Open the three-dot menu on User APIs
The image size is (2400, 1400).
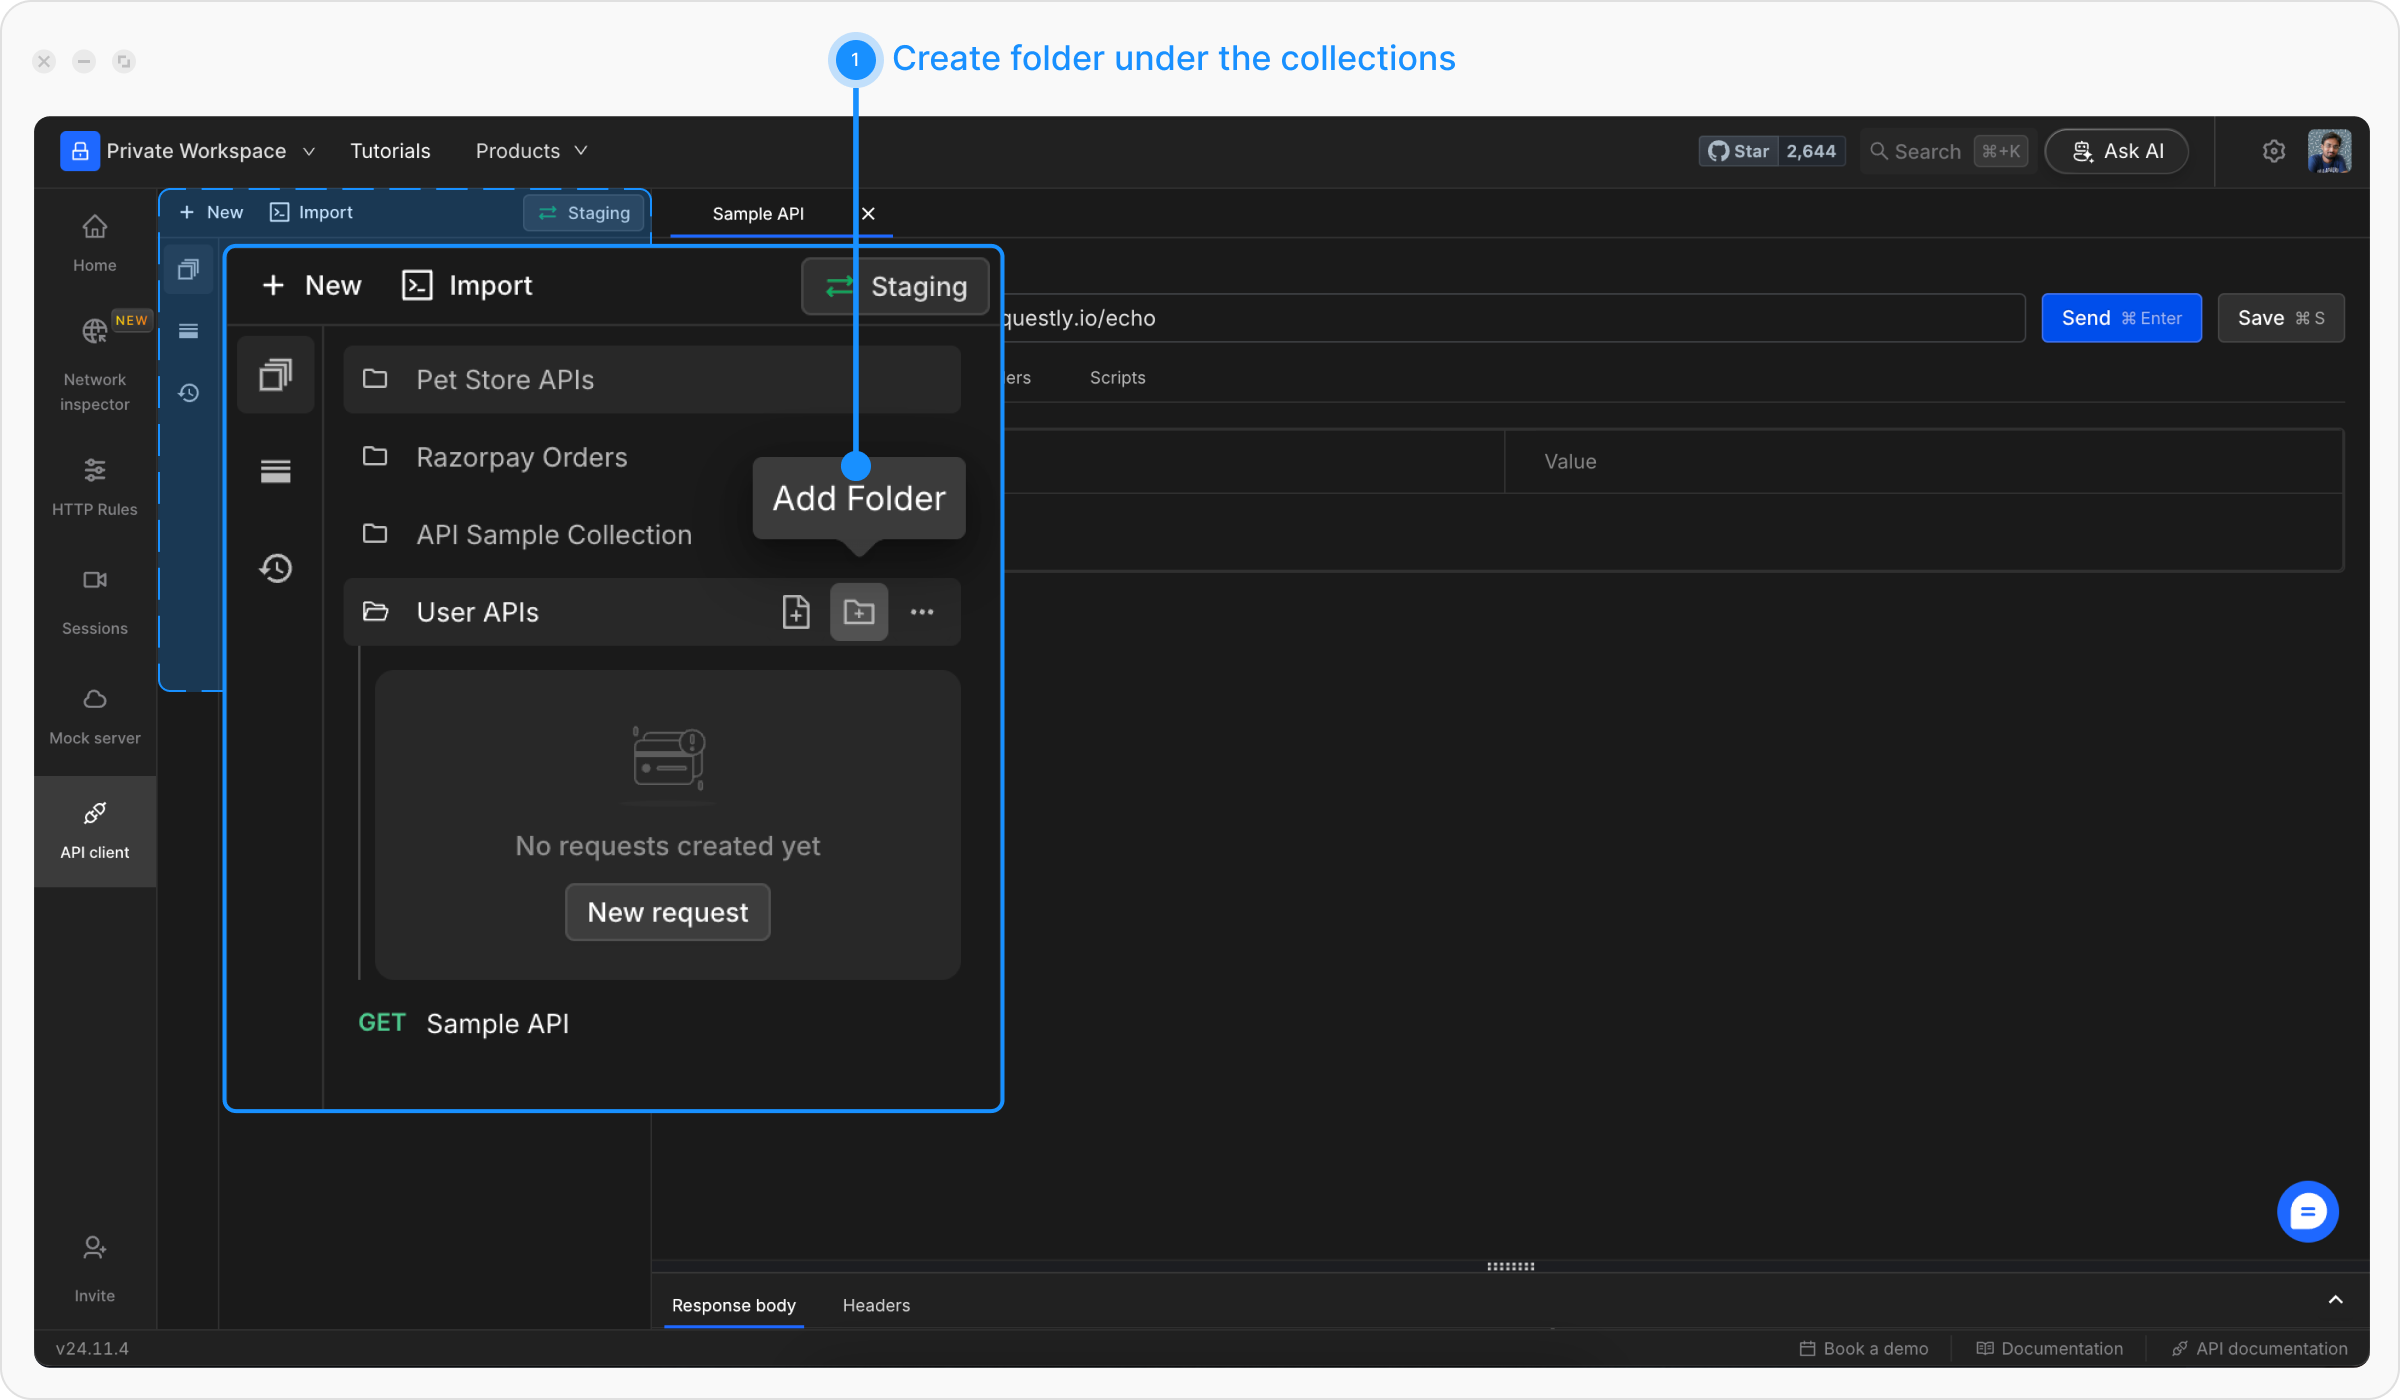tap(922, 612)
